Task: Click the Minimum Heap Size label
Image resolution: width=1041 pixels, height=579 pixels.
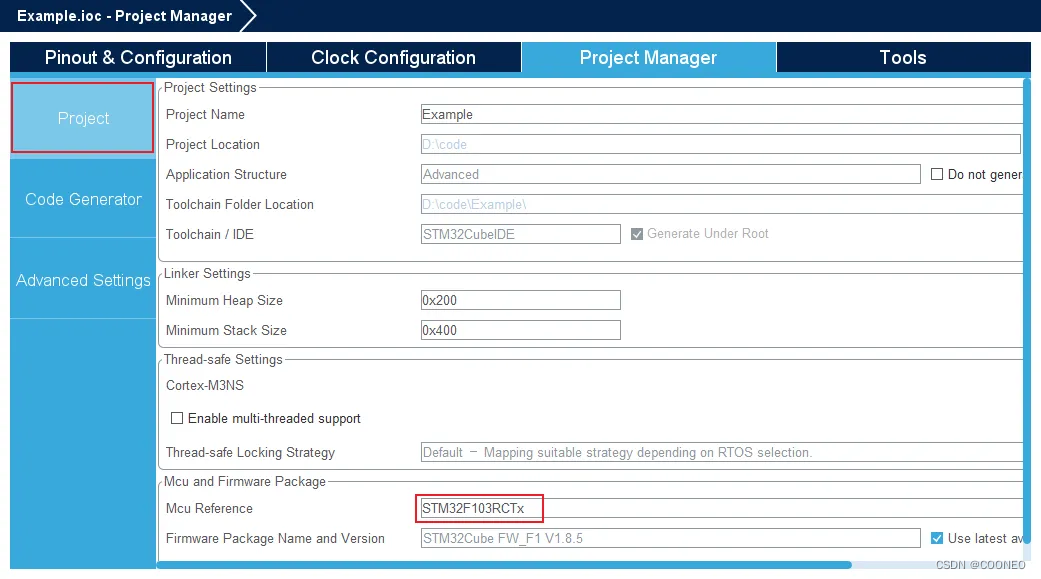Action: click(224, 300)
